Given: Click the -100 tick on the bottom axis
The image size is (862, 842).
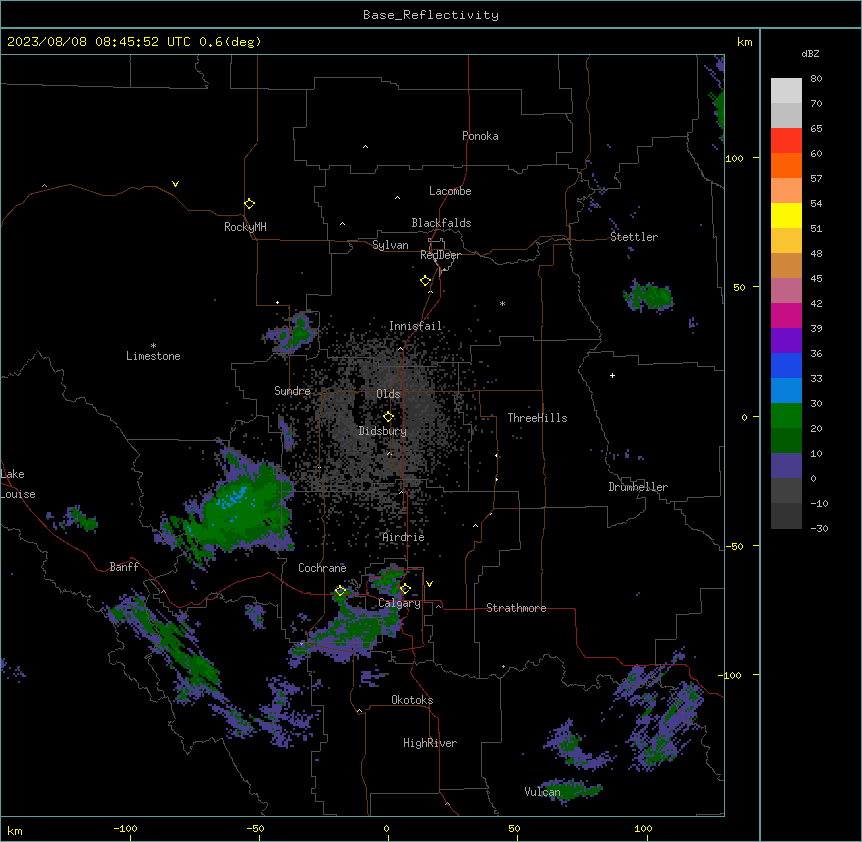Looking at the screenshot, I should pyautogui.click(x=125, y=828).
